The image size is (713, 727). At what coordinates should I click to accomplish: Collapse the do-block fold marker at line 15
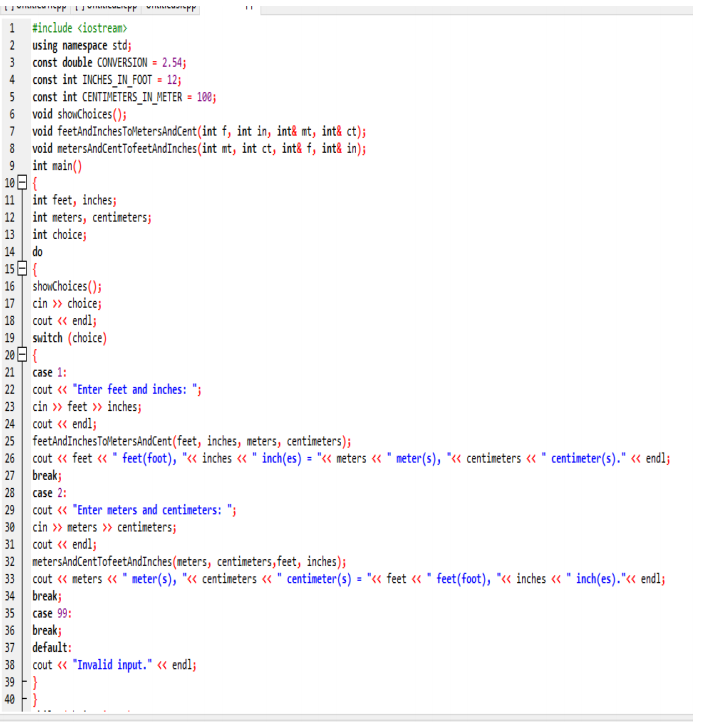pyautogui.click(x=22, y=268)
